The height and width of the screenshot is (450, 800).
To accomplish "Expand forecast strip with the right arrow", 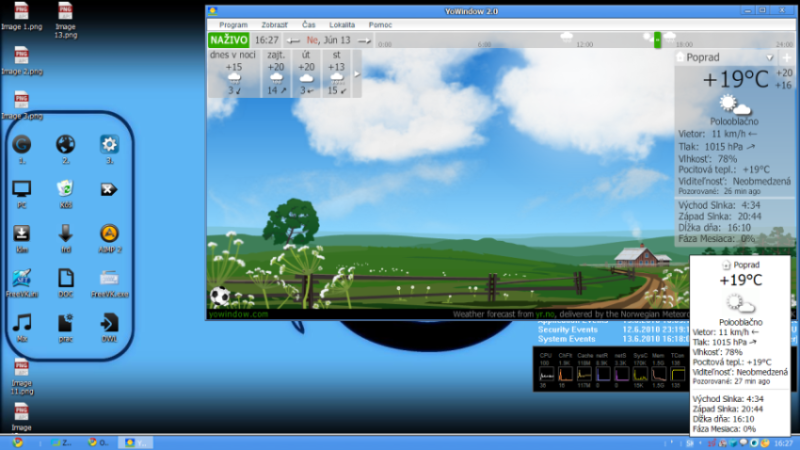I will click(356, 75).
